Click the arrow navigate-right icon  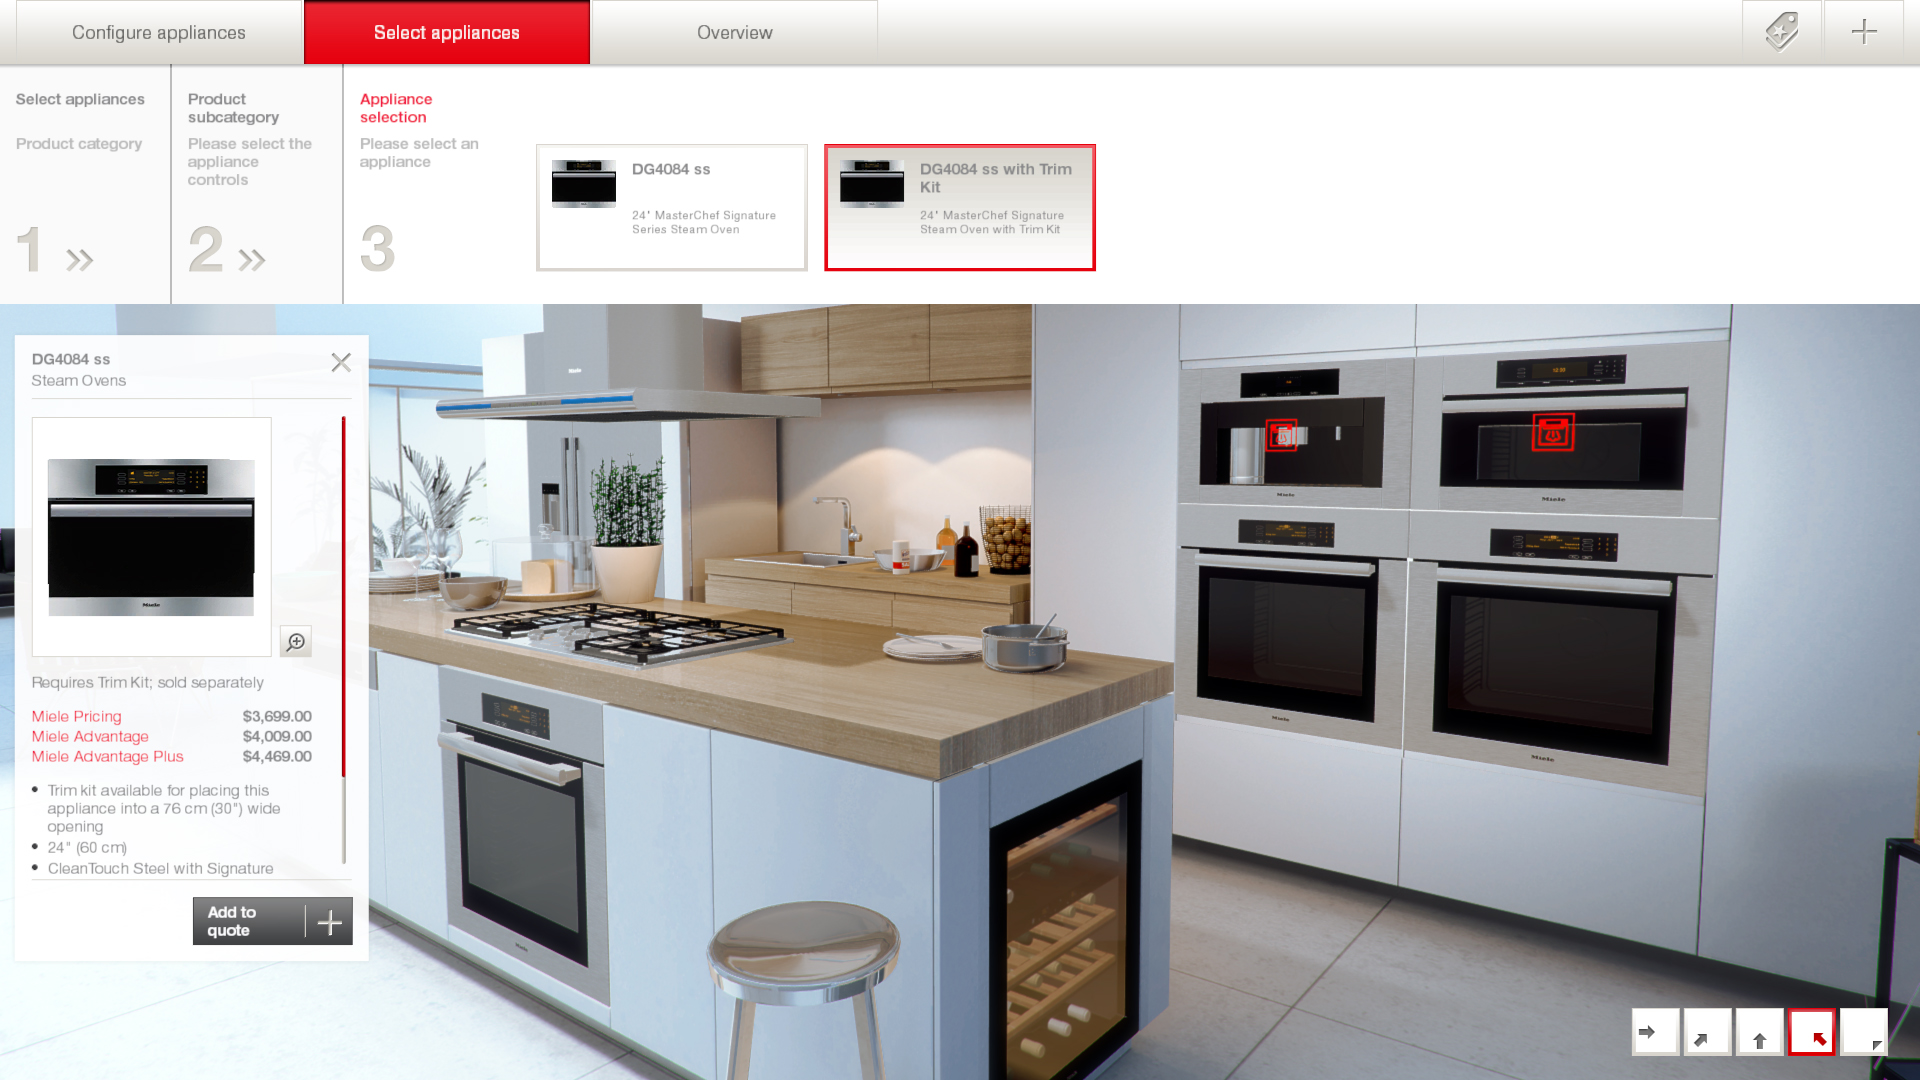tap(1656, 1033)
